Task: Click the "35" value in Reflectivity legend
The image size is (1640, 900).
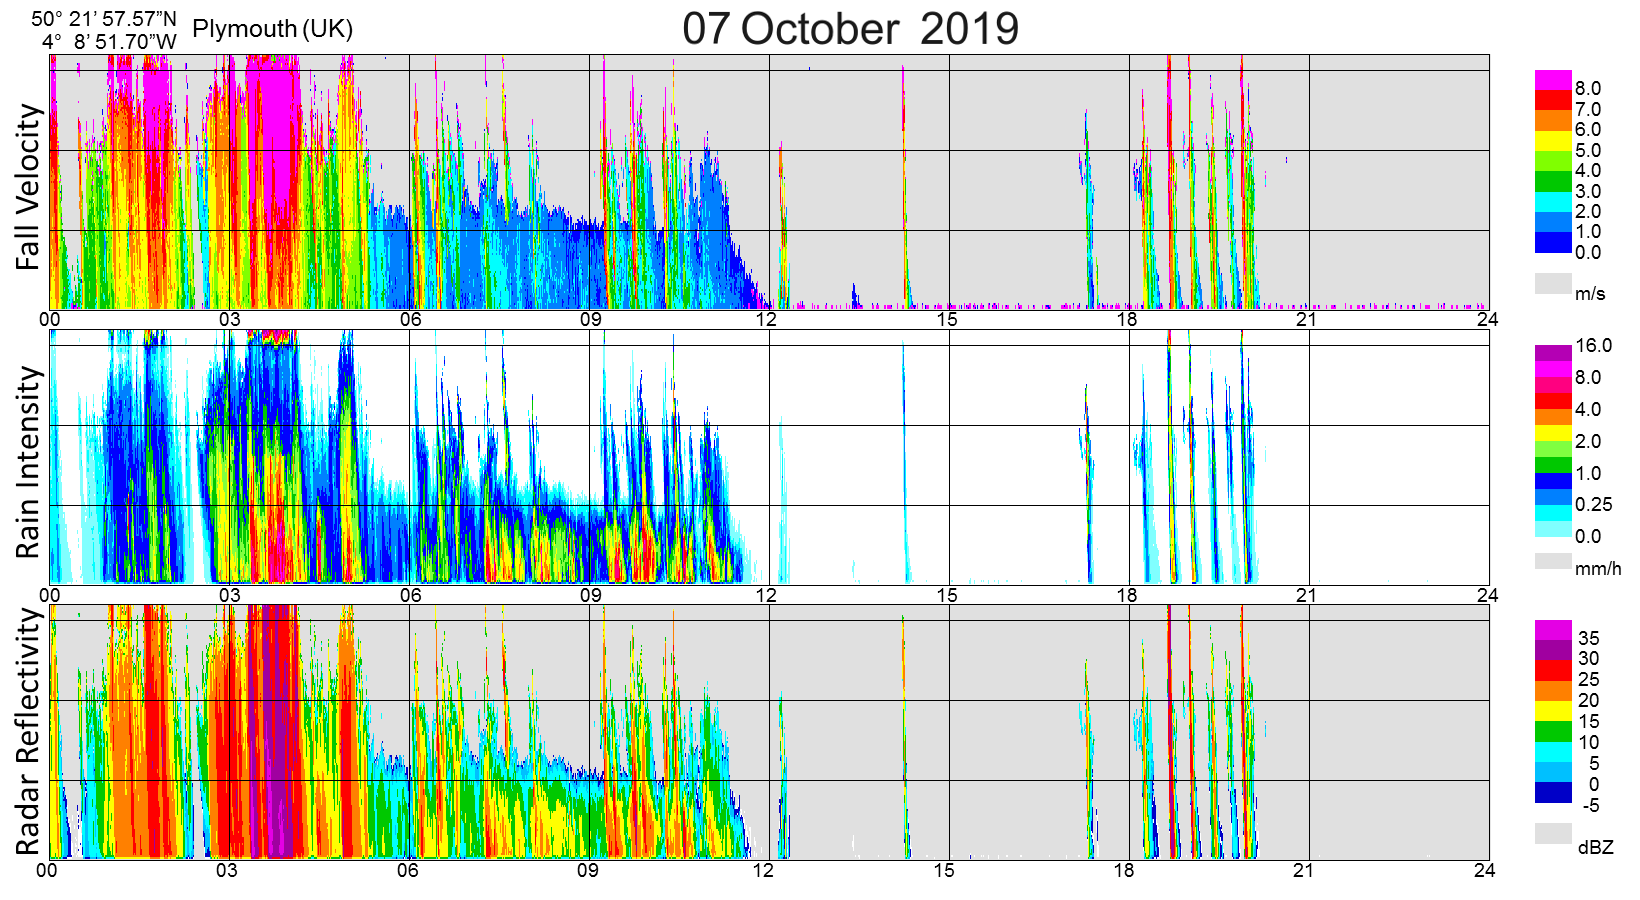Action: coord(1588,638)
